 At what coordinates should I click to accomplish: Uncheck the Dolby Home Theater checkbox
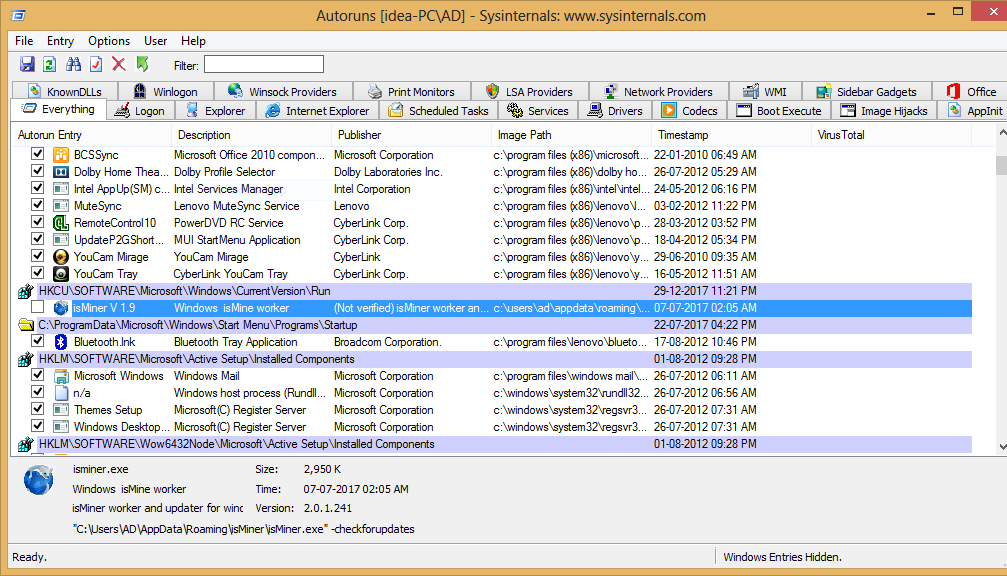tap(38, 171)
